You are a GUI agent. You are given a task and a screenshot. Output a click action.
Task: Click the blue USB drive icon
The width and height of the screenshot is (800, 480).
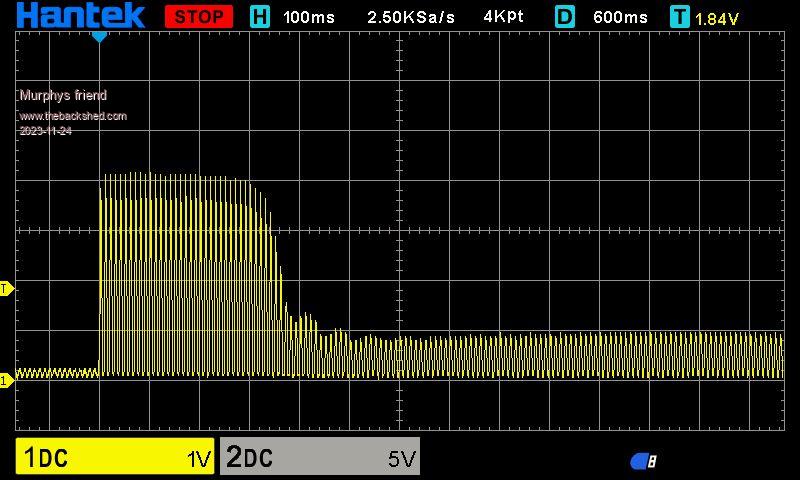643,461
